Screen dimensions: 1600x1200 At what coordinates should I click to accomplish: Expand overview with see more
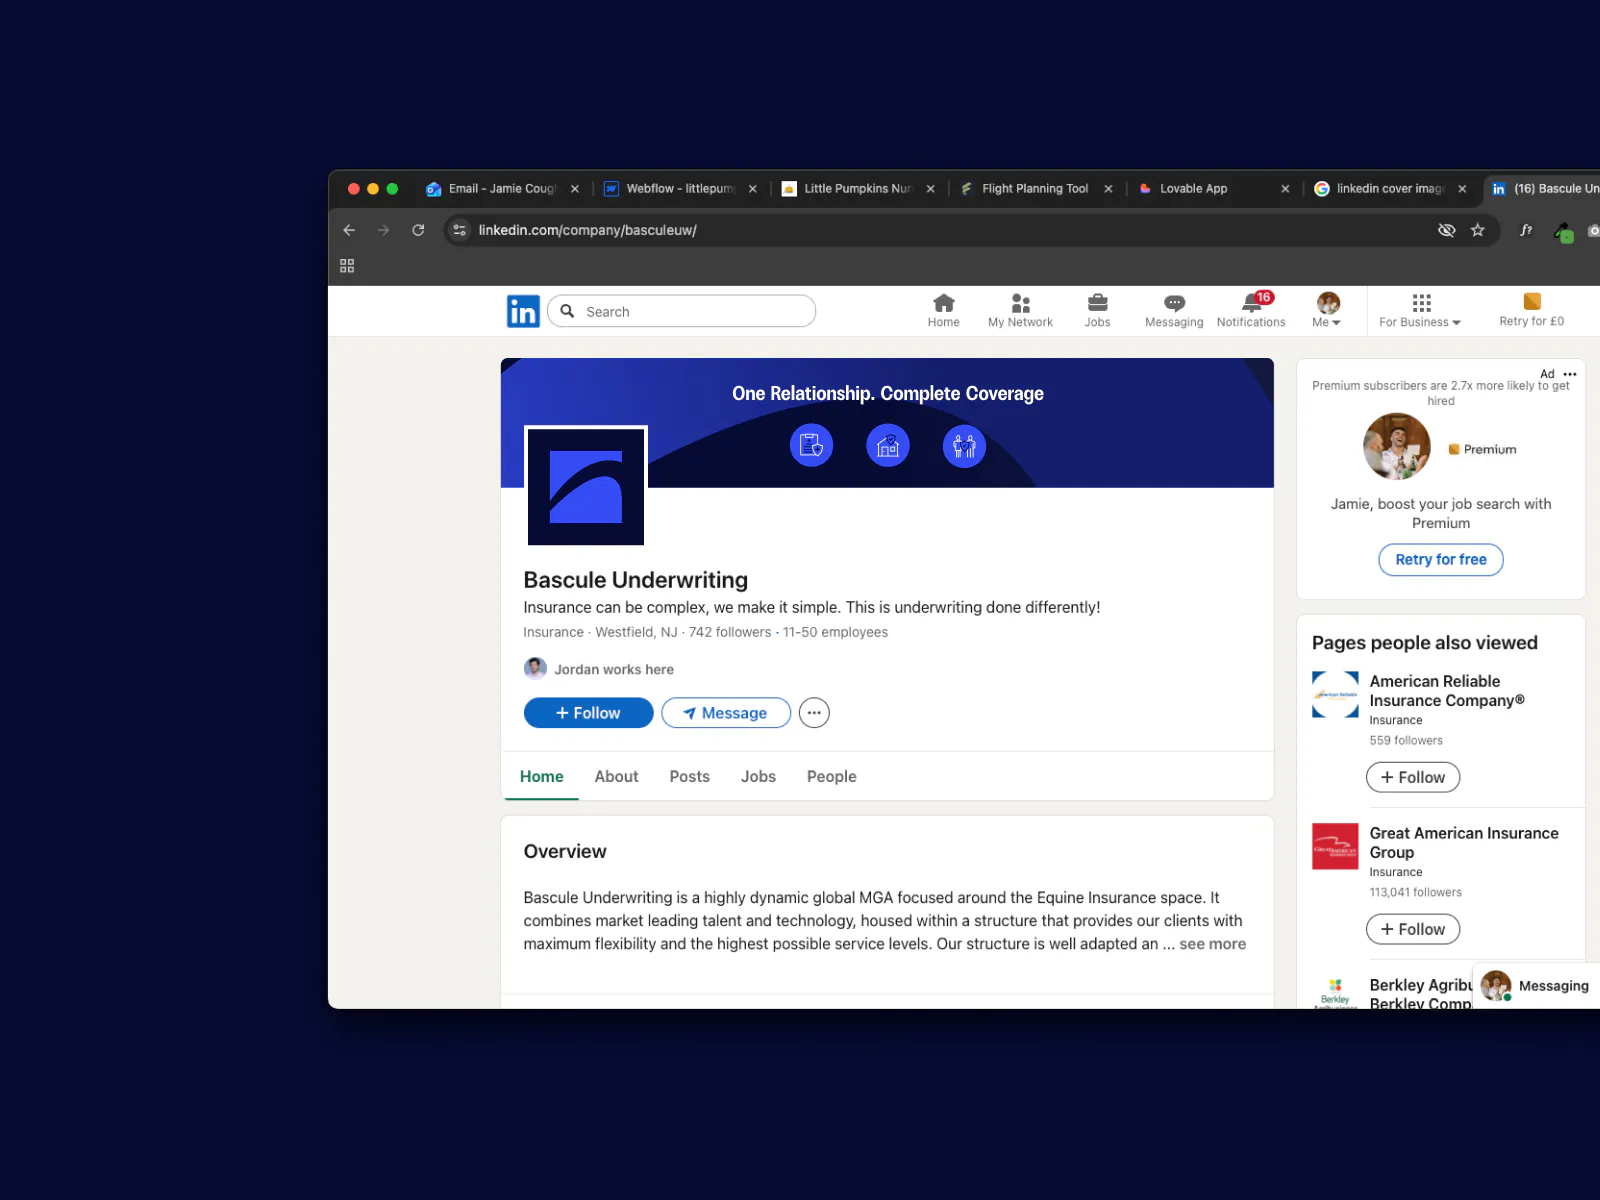tap(1212, 944)
